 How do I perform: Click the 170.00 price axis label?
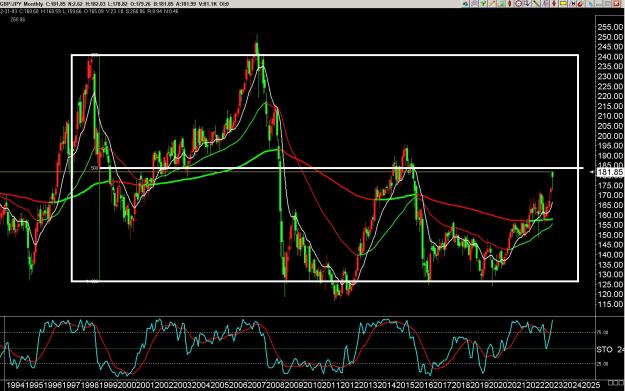click(610, 195)
